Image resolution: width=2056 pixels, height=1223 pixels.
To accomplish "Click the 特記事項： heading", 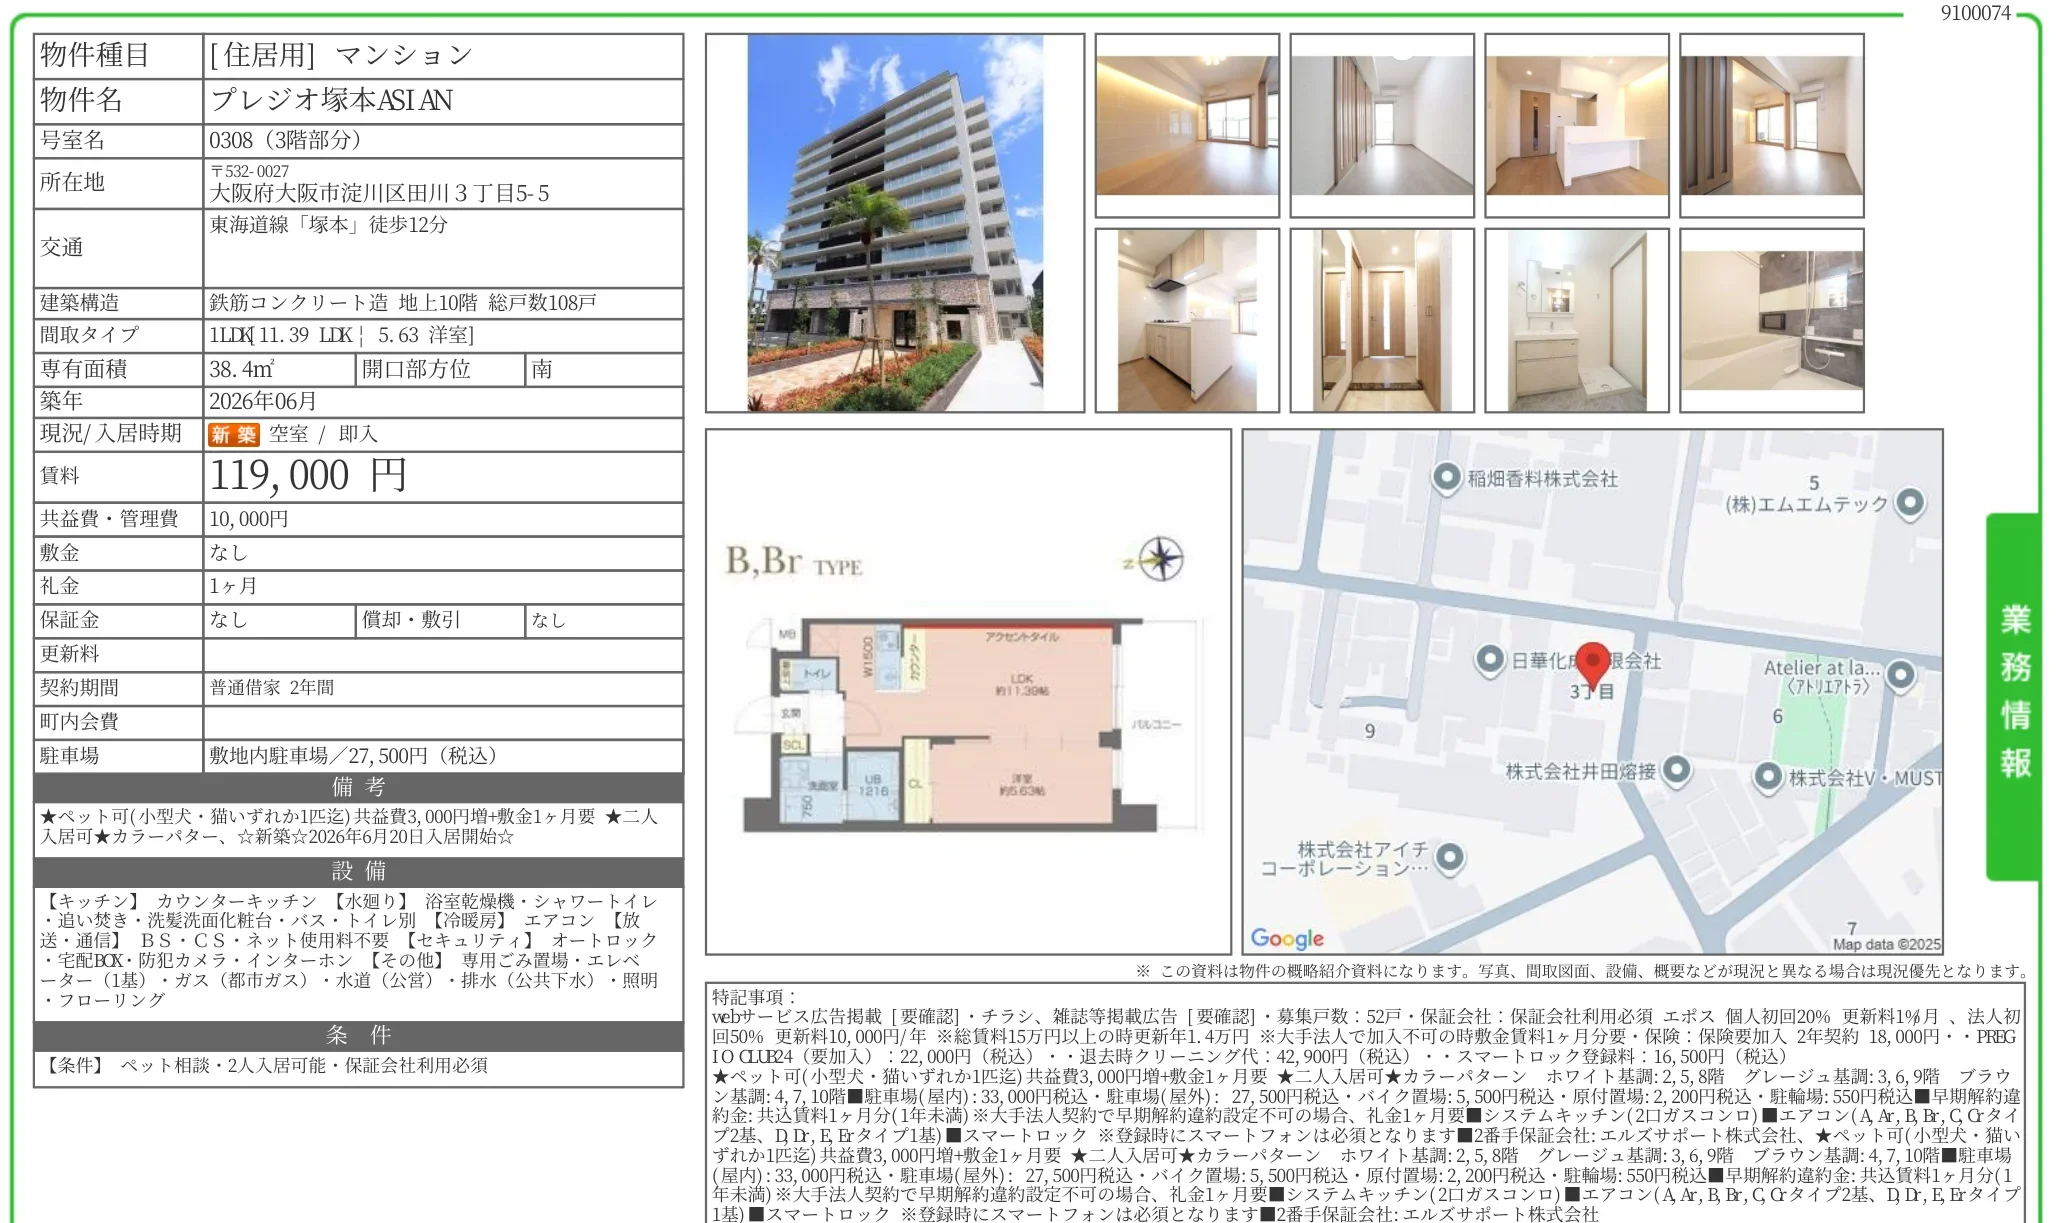I will 756,997.
